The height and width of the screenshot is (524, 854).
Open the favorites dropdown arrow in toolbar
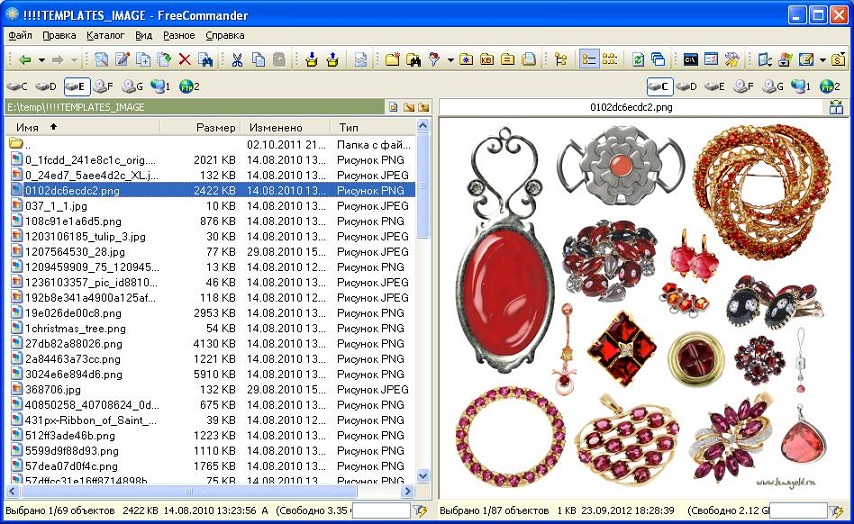click(450, 60)
